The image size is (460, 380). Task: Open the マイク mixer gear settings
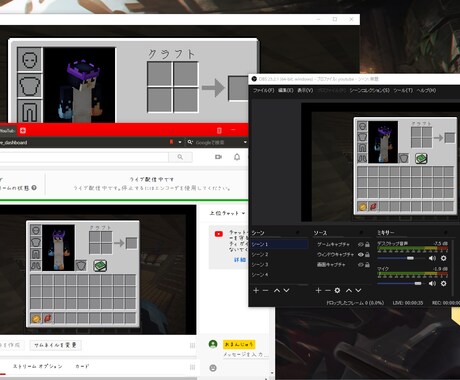444,283
